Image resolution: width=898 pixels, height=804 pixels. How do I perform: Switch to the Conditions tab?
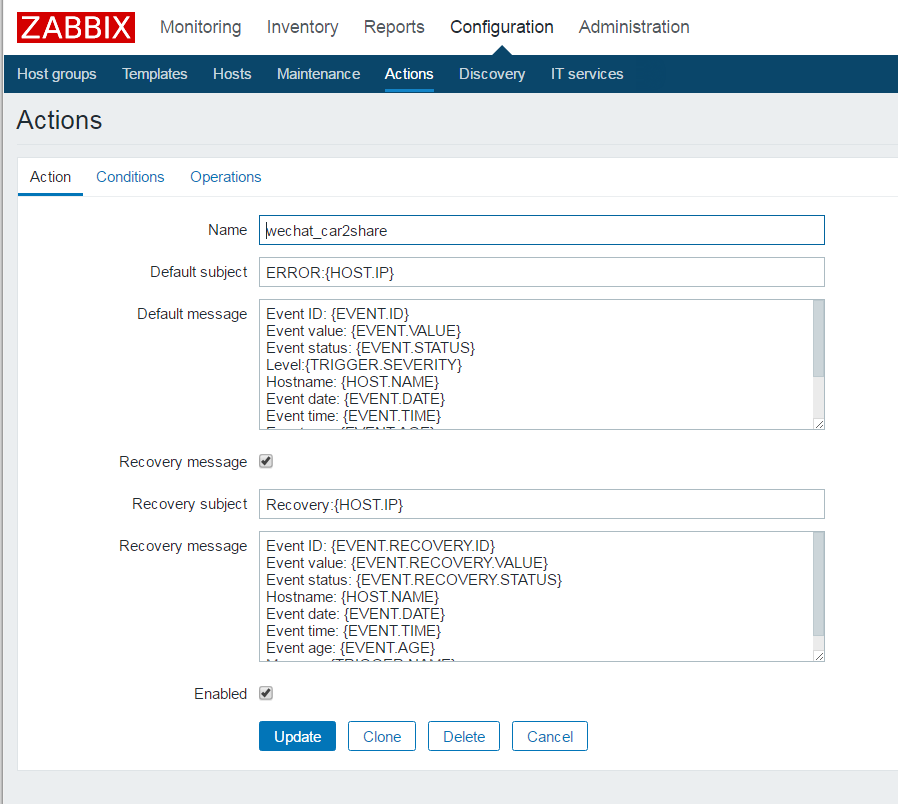click(x=130, y=177)
